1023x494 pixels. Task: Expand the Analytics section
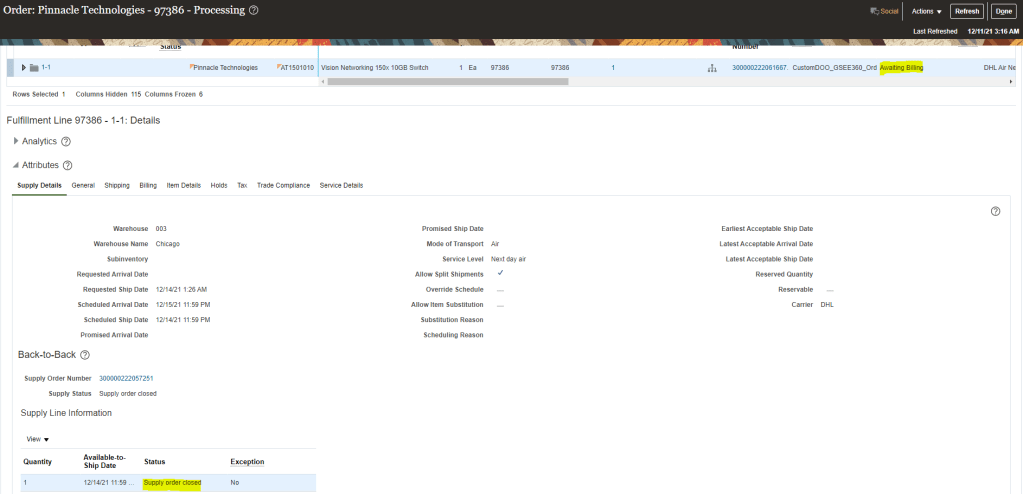tap(16, 141)
